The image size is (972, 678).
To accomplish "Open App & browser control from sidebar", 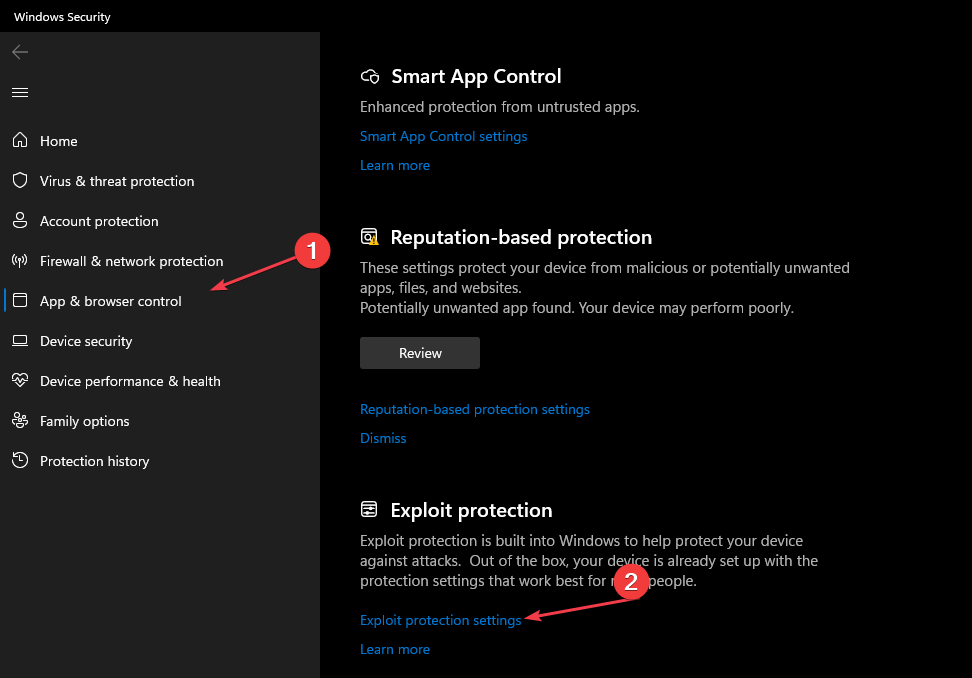I will pos(110,301).
